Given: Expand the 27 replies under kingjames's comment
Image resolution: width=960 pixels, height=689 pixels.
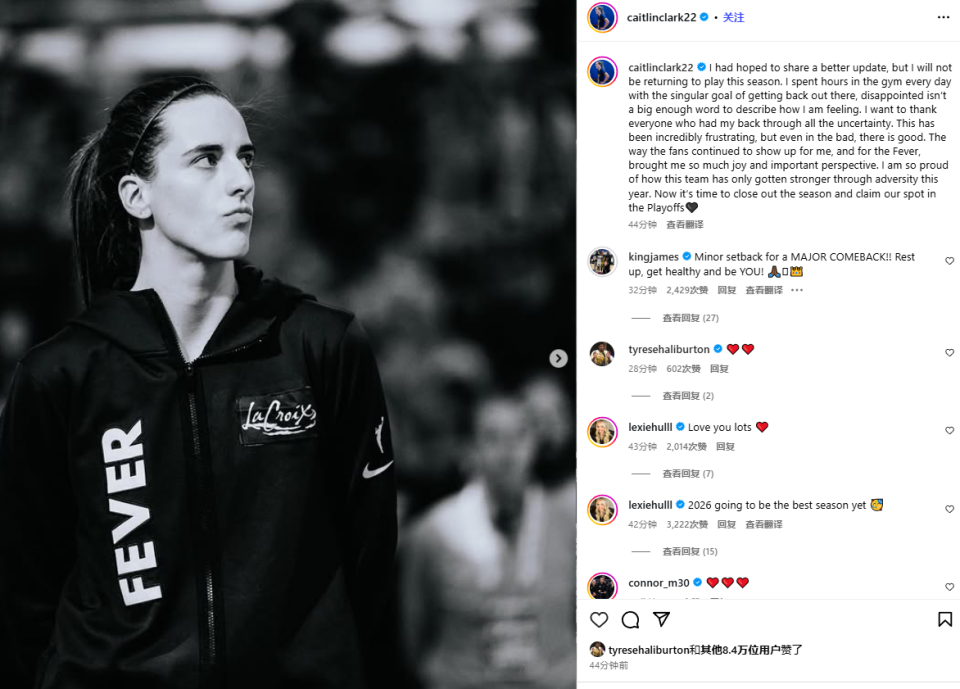Looking at the screenshot, I should pos(690,318).
